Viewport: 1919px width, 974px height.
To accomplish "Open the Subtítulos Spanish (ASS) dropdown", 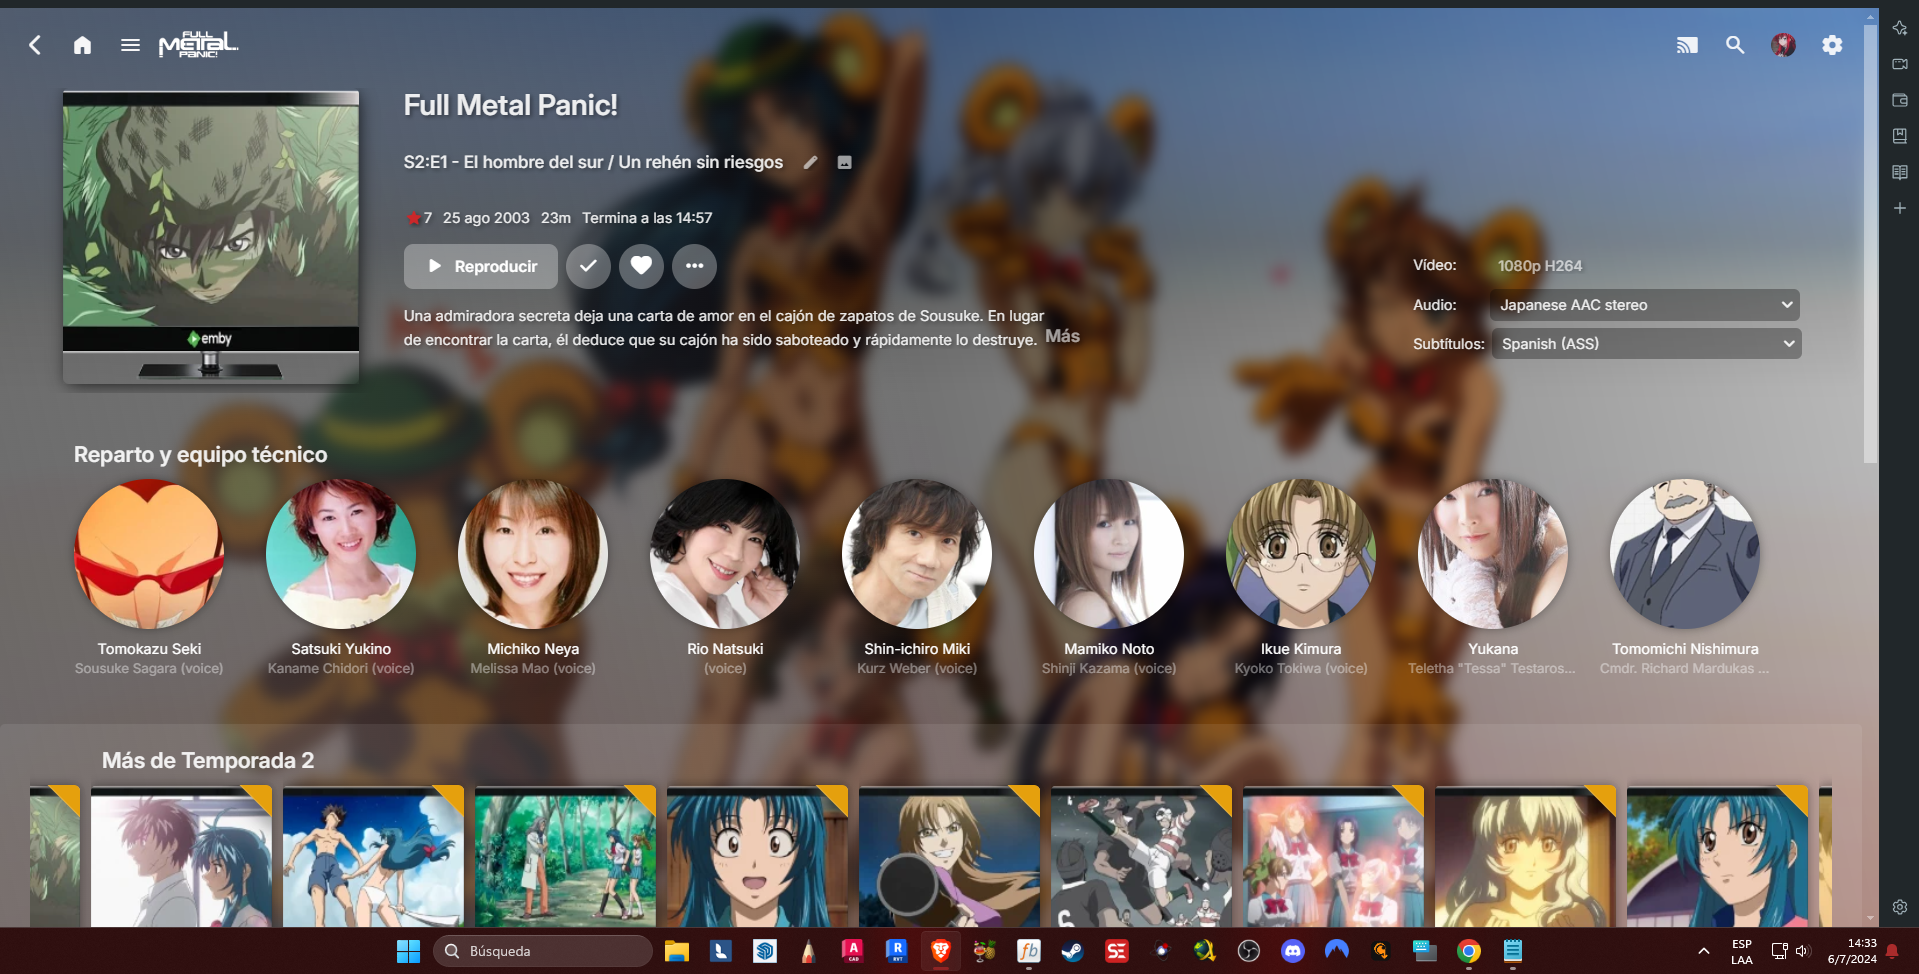I will pyautogui.click(x=1645, y=344).
